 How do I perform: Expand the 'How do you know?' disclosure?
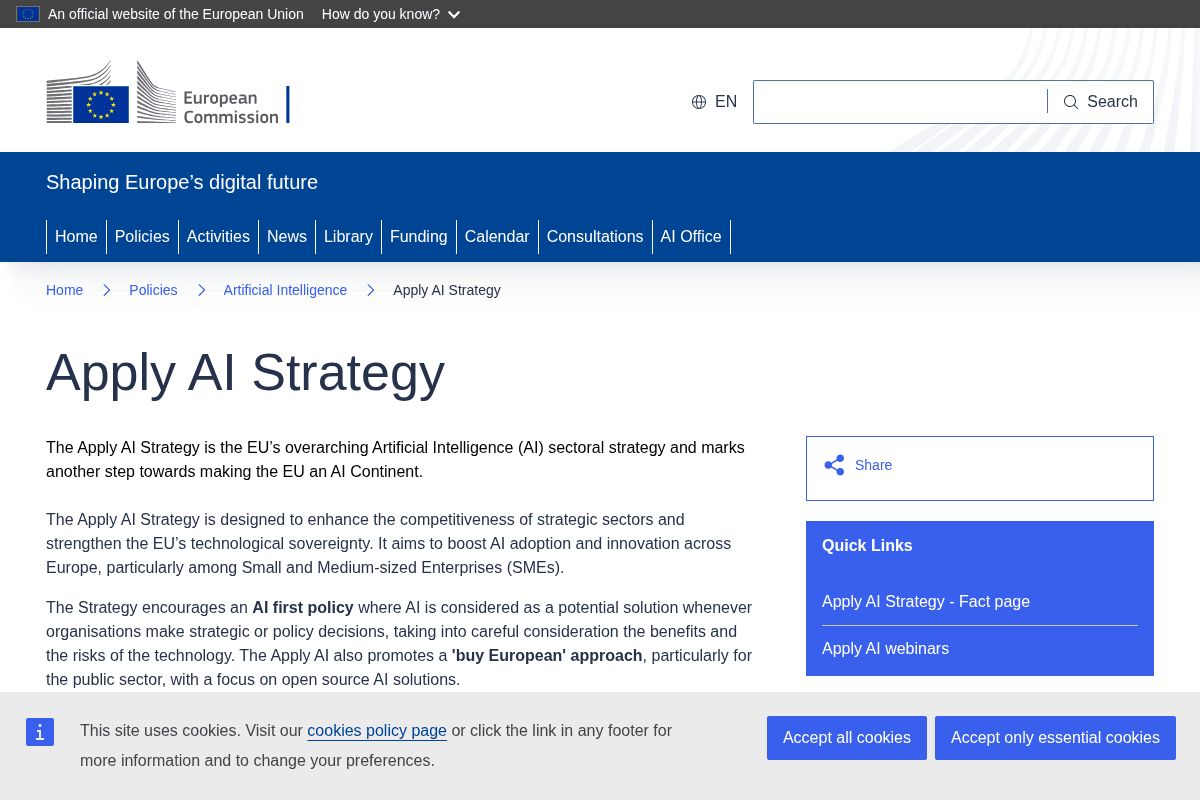tap(390, 14)
